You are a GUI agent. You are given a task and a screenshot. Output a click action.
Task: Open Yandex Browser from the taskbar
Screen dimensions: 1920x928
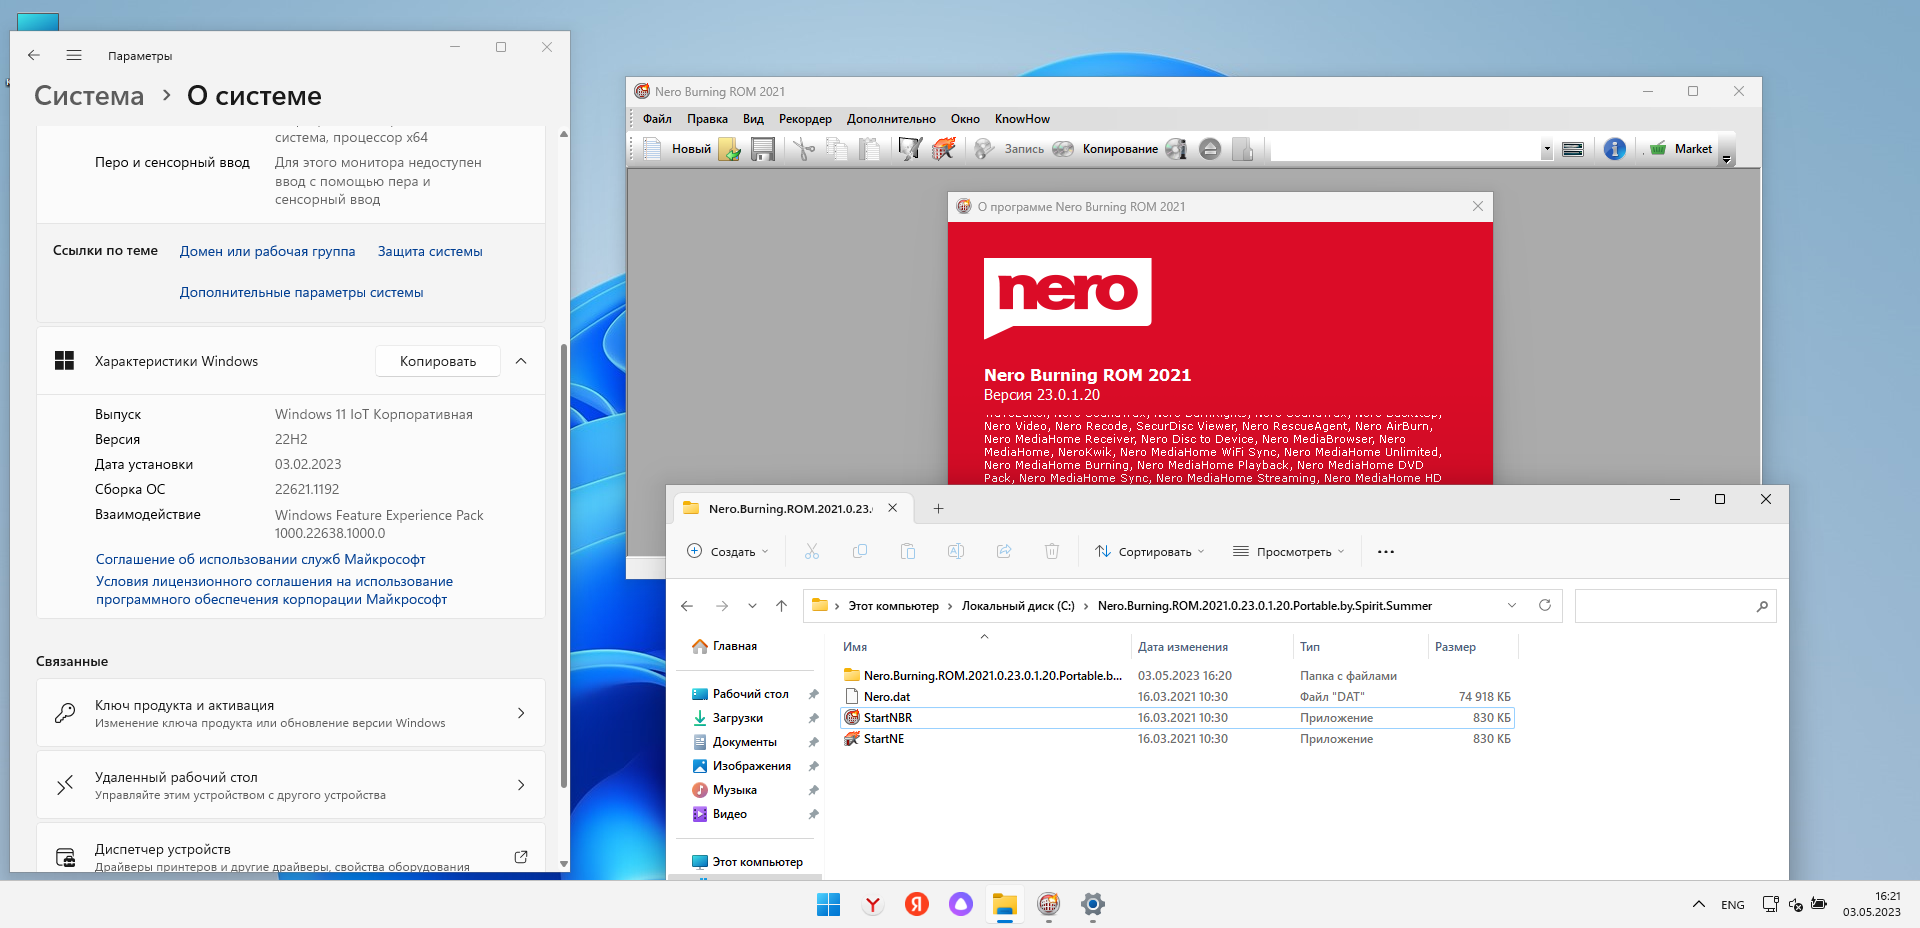point(873,905)
